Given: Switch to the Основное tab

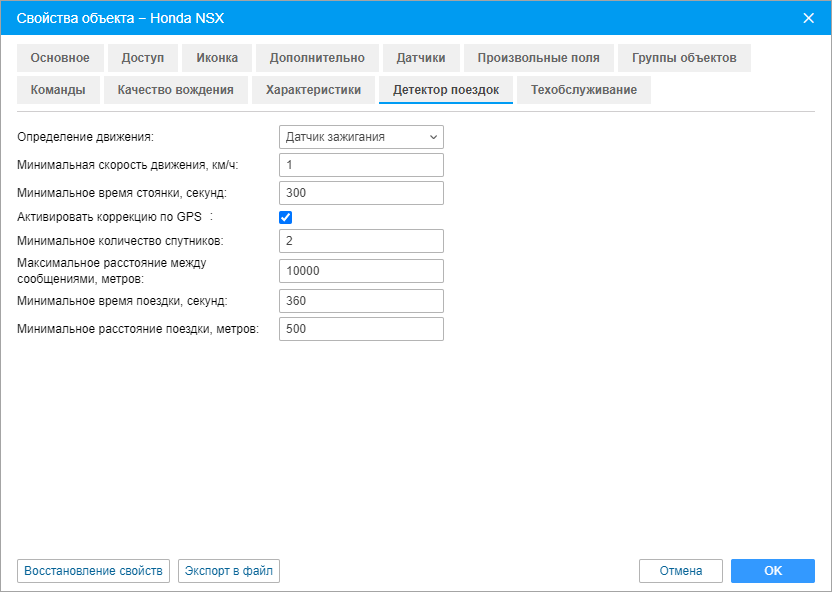Looking at the screenshot, I should click(x=60, y=58).
